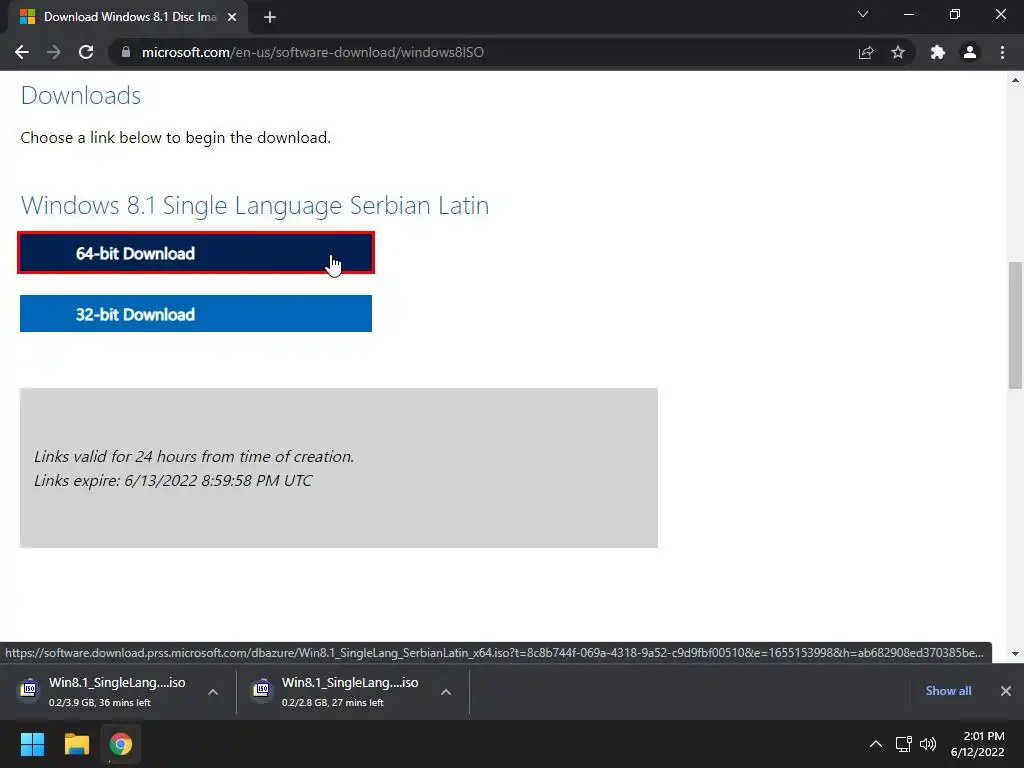This screenshot has height=768, width=1024.
Task: Click the scrollbar up arrow
Action: (1015, 80)
